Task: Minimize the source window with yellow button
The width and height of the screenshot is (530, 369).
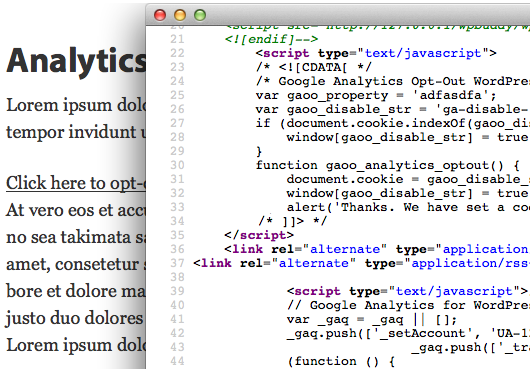Action: 180,15
